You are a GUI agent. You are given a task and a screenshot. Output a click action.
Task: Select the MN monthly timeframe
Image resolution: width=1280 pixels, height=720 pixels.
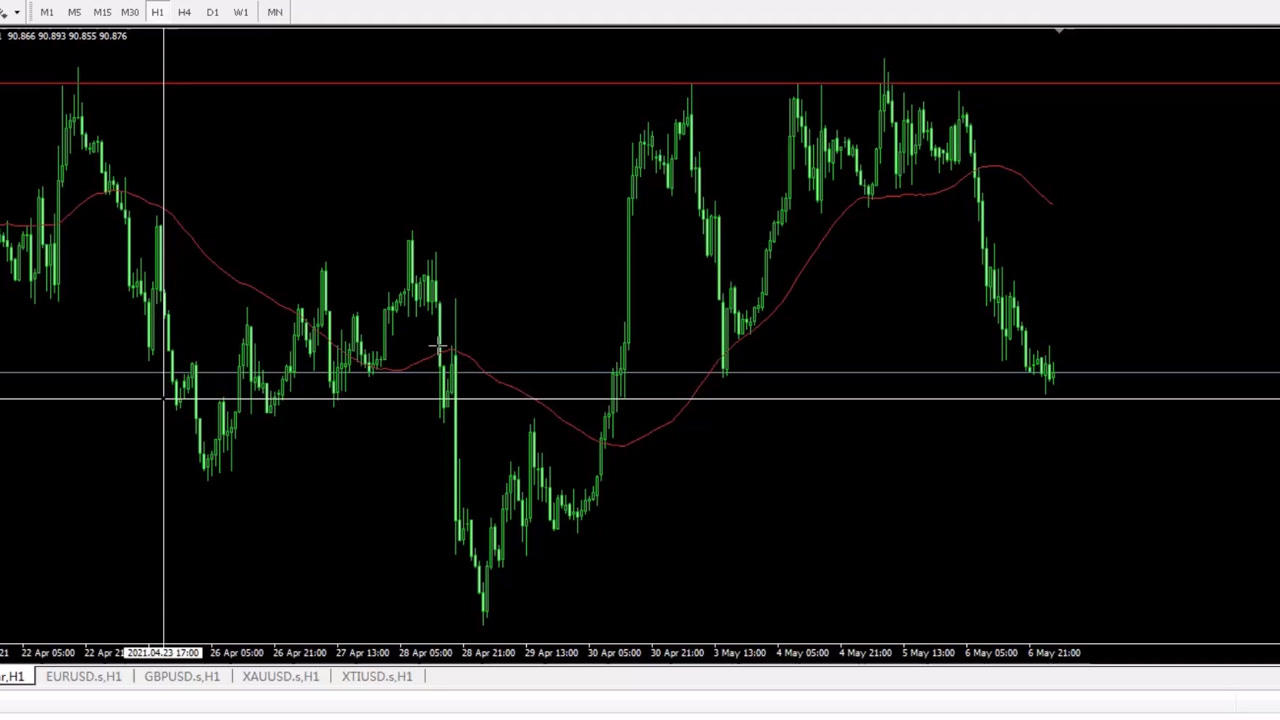click(x=275, y=12)
